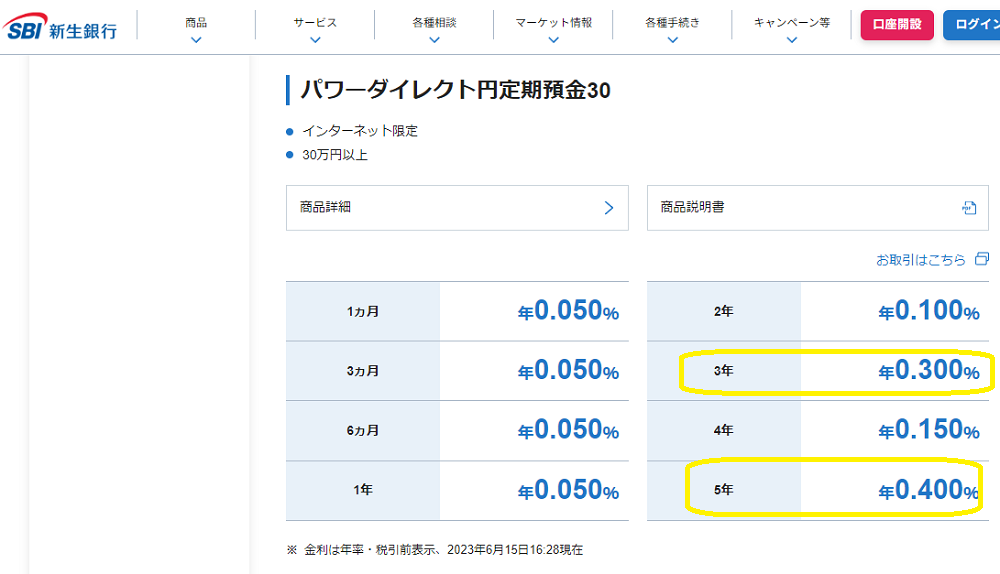Image resolution: width=1000 pixels, height=574 pixels.
Task: Click the 0.050% rate for 1年
Action: click(x=568, y=490)
